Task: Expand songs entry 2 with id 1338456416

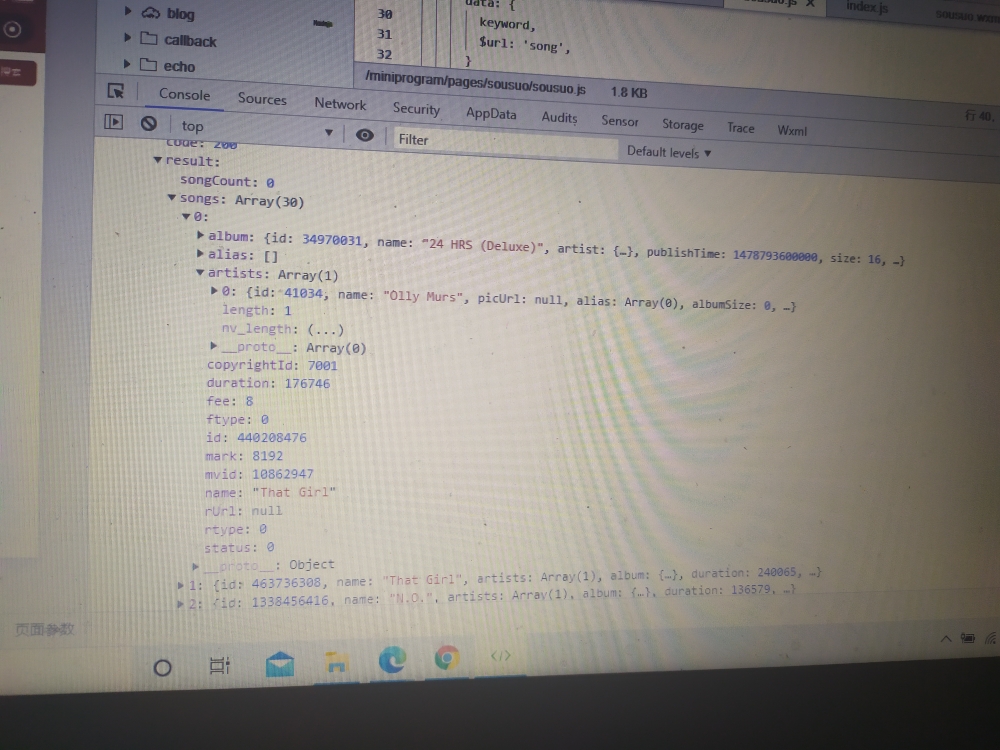Action: pos(180,603)
